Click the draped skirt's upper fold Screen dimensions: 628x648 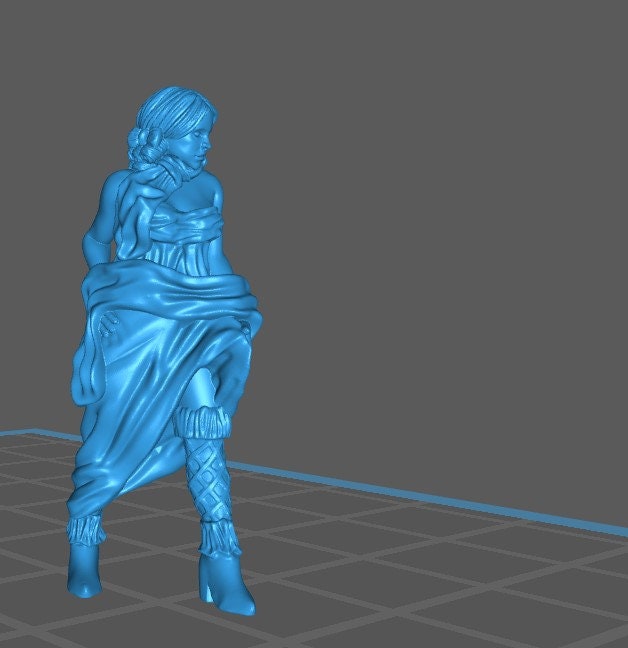click(170, 288)
